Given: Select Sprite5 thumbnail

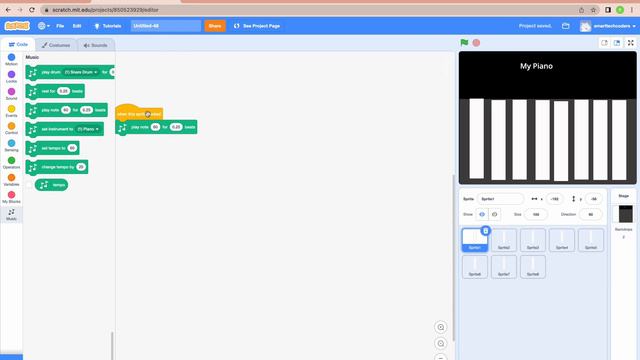Looking at the screenshot, I should tap(591, 240).
